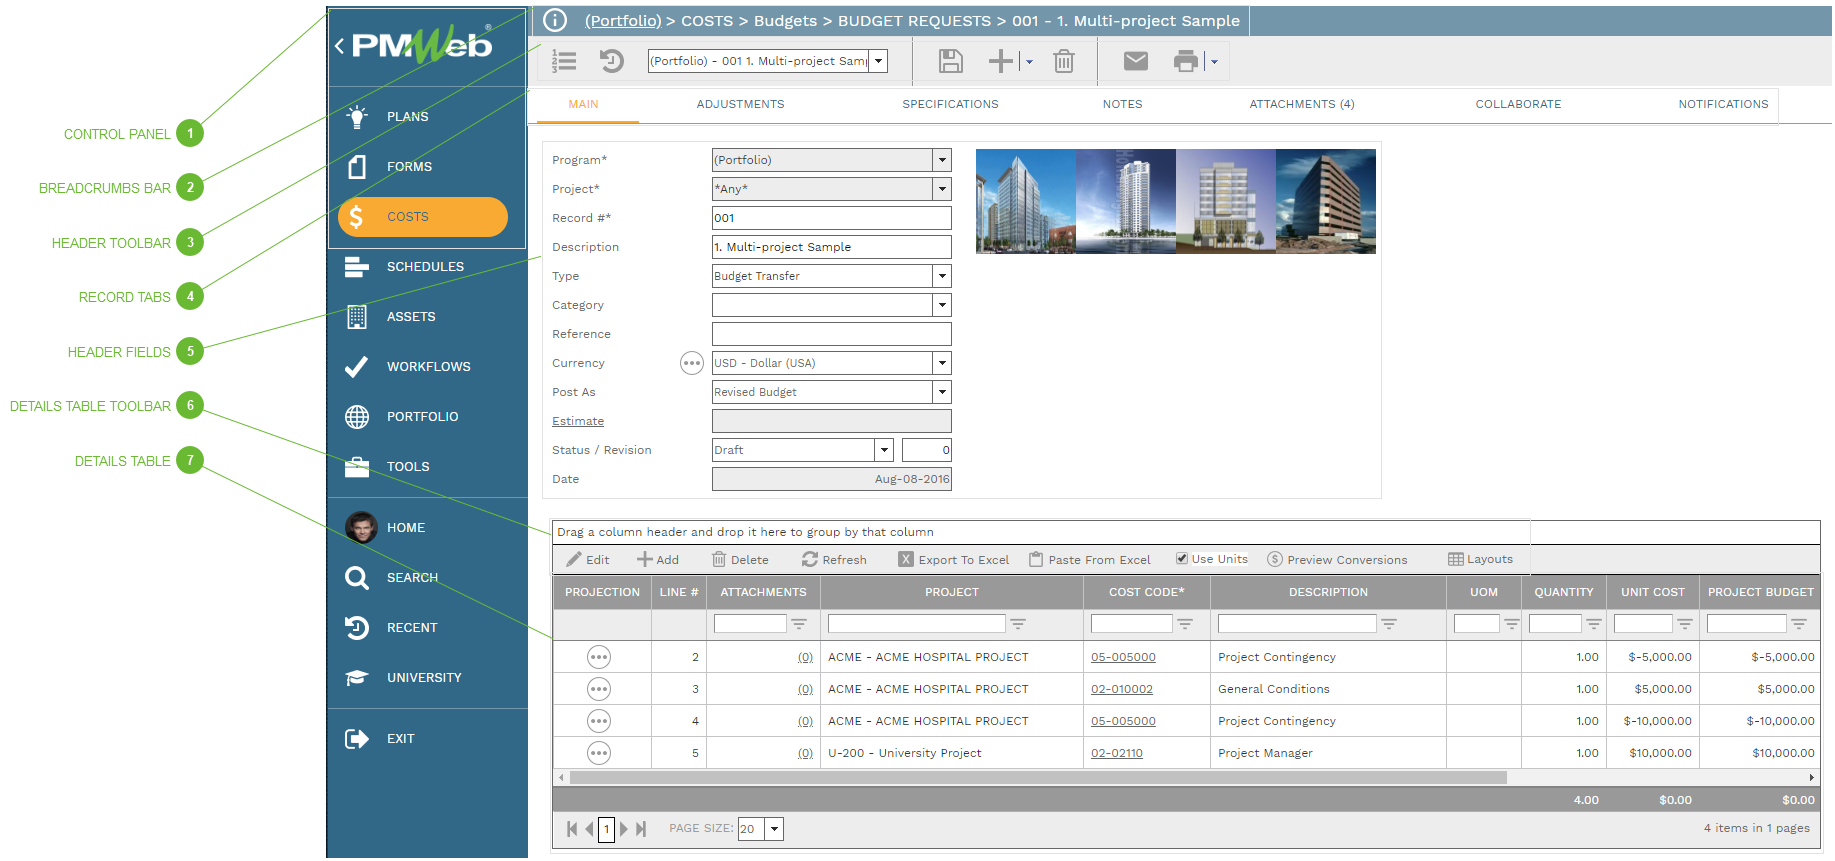
Task: Click the projection ellipsis for line 2
Action: 598,657
